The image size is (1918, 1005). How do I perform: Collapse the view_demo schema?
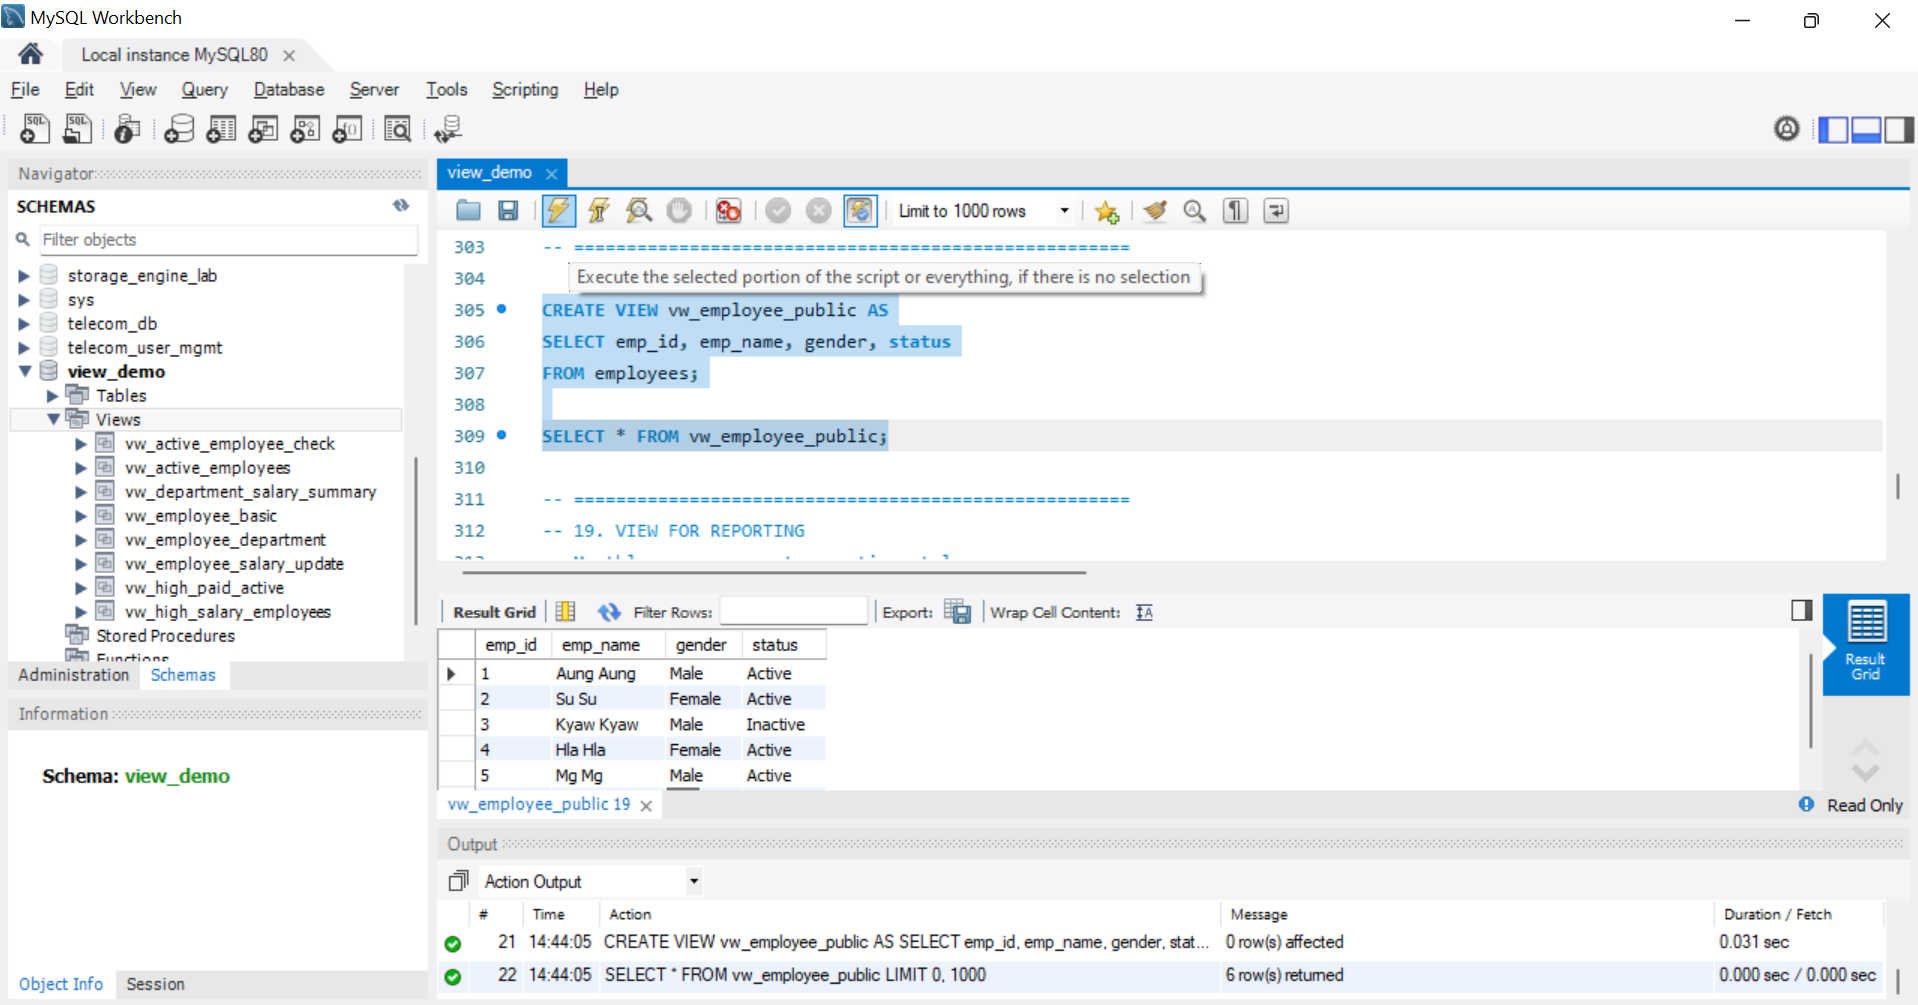click(24, 371)
